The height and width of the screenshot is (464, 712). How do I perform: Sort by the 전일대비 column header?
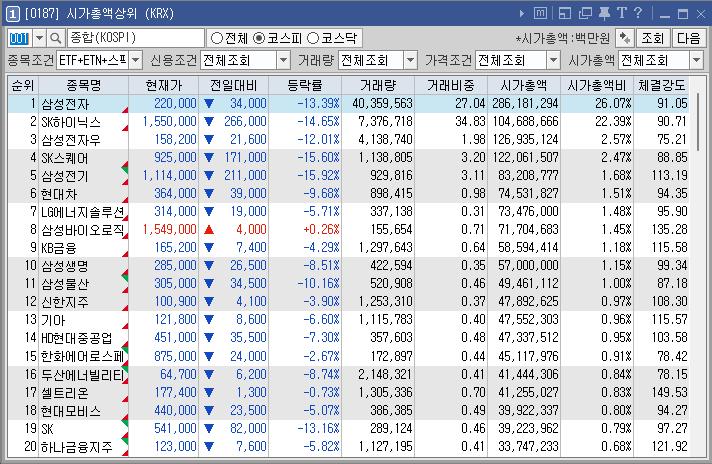[x=233, y=85]
